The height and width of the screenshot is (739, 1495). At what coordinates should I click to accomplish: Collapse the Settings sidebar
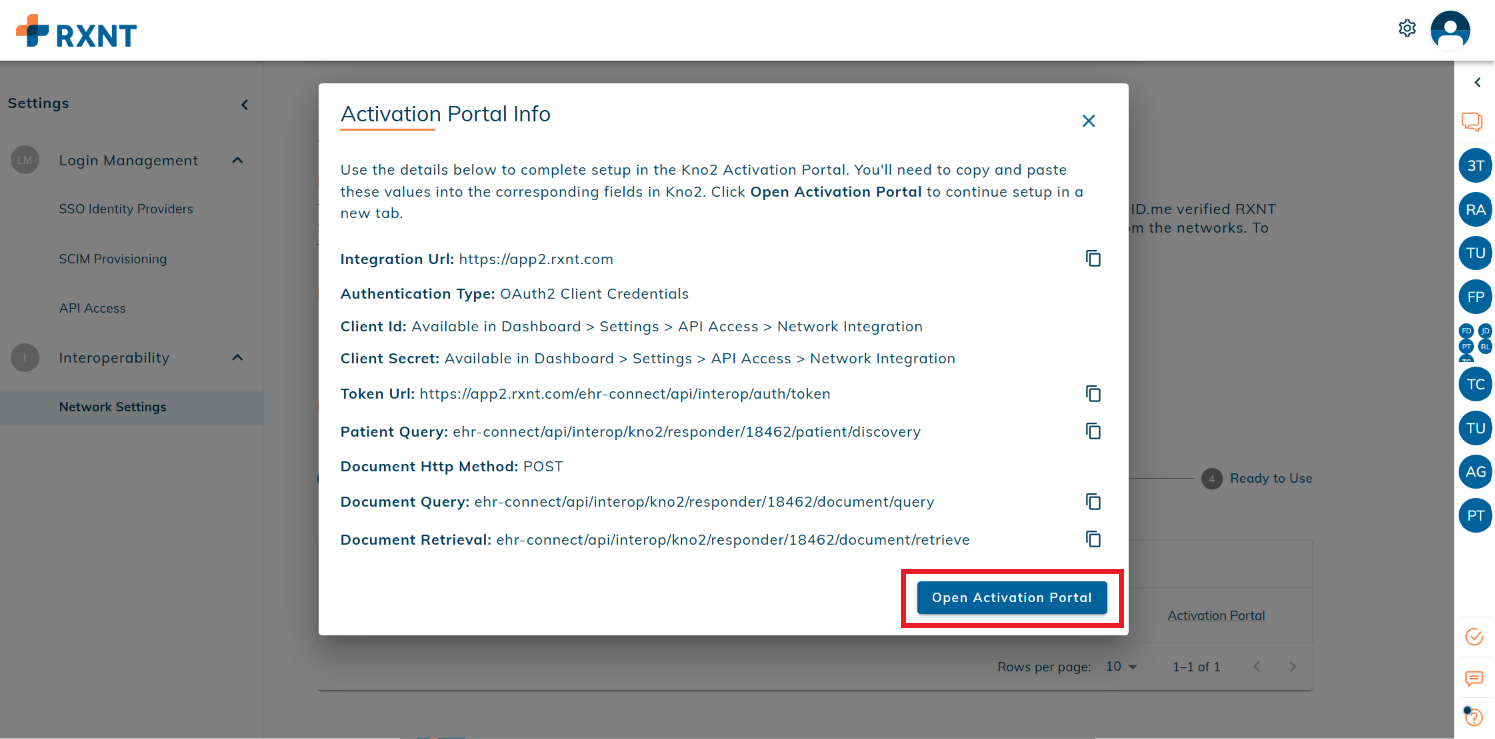244,104
